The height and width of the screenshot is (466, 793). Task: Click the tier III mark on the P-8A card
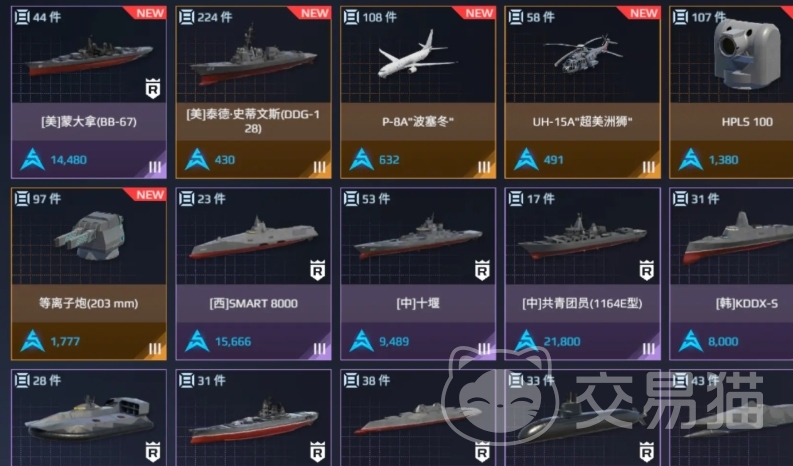[x=484, y=167]
